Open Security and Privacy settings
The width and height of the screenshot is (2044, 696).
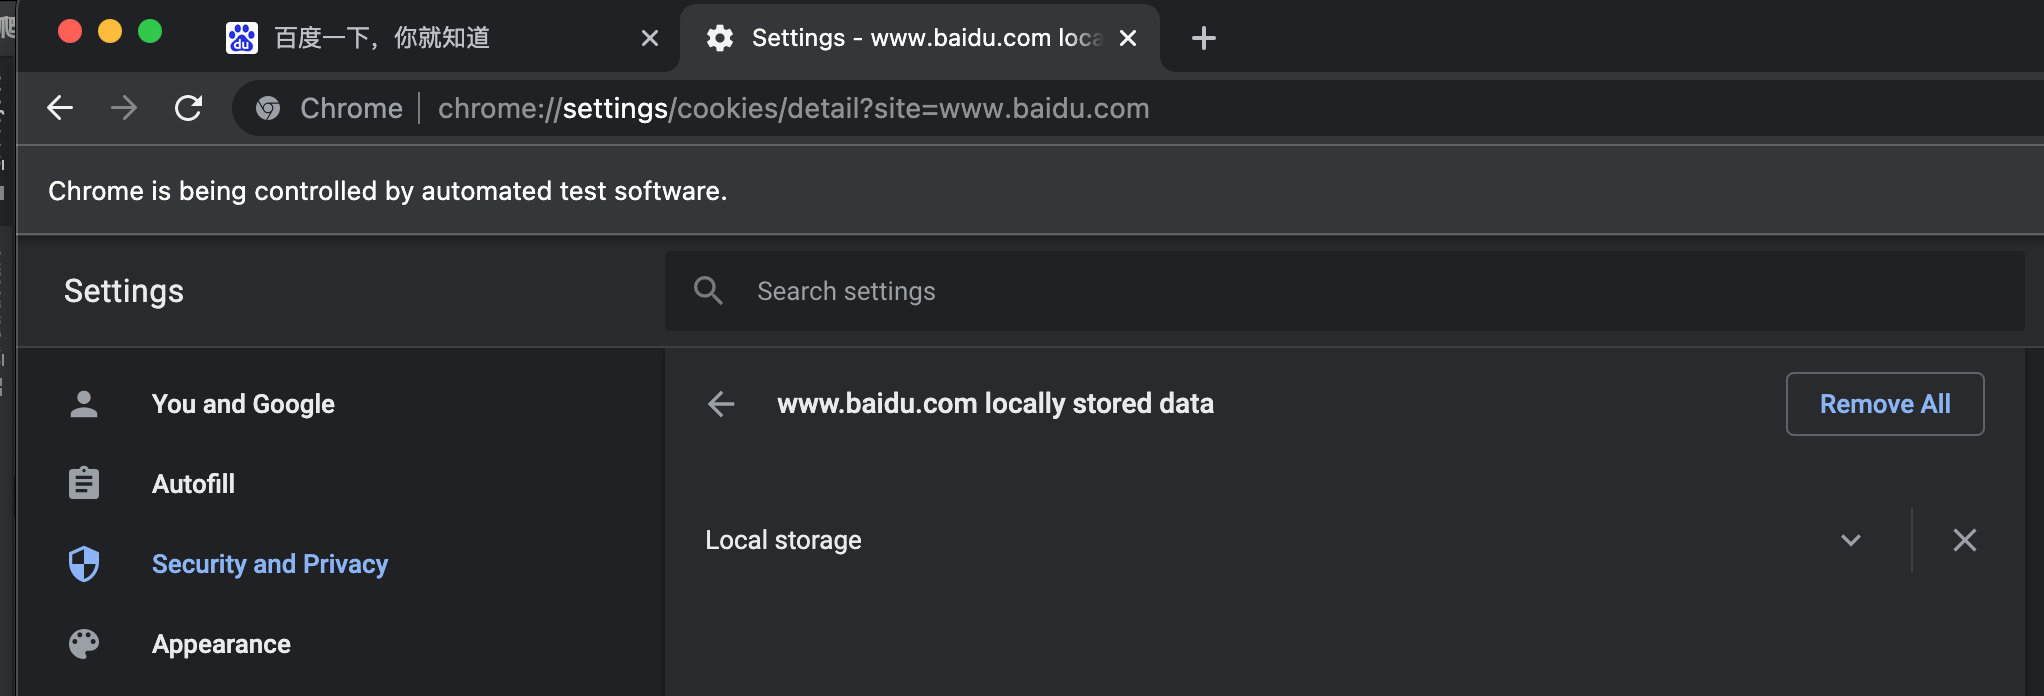click(x=270, y=564)
